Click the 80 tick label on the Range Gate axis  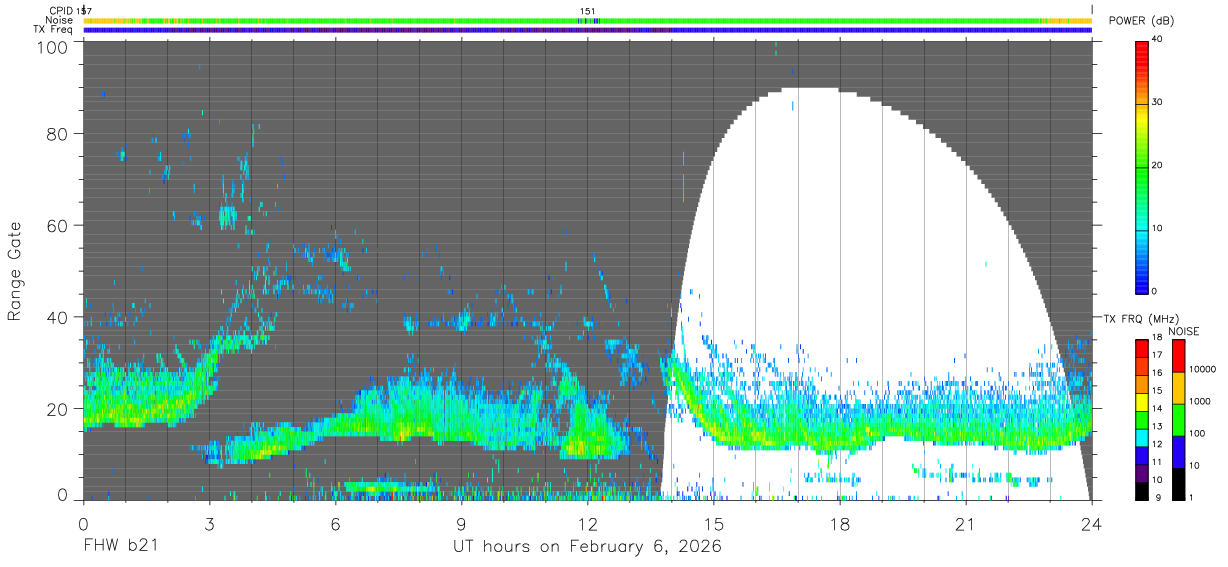[x=59, y=133]
